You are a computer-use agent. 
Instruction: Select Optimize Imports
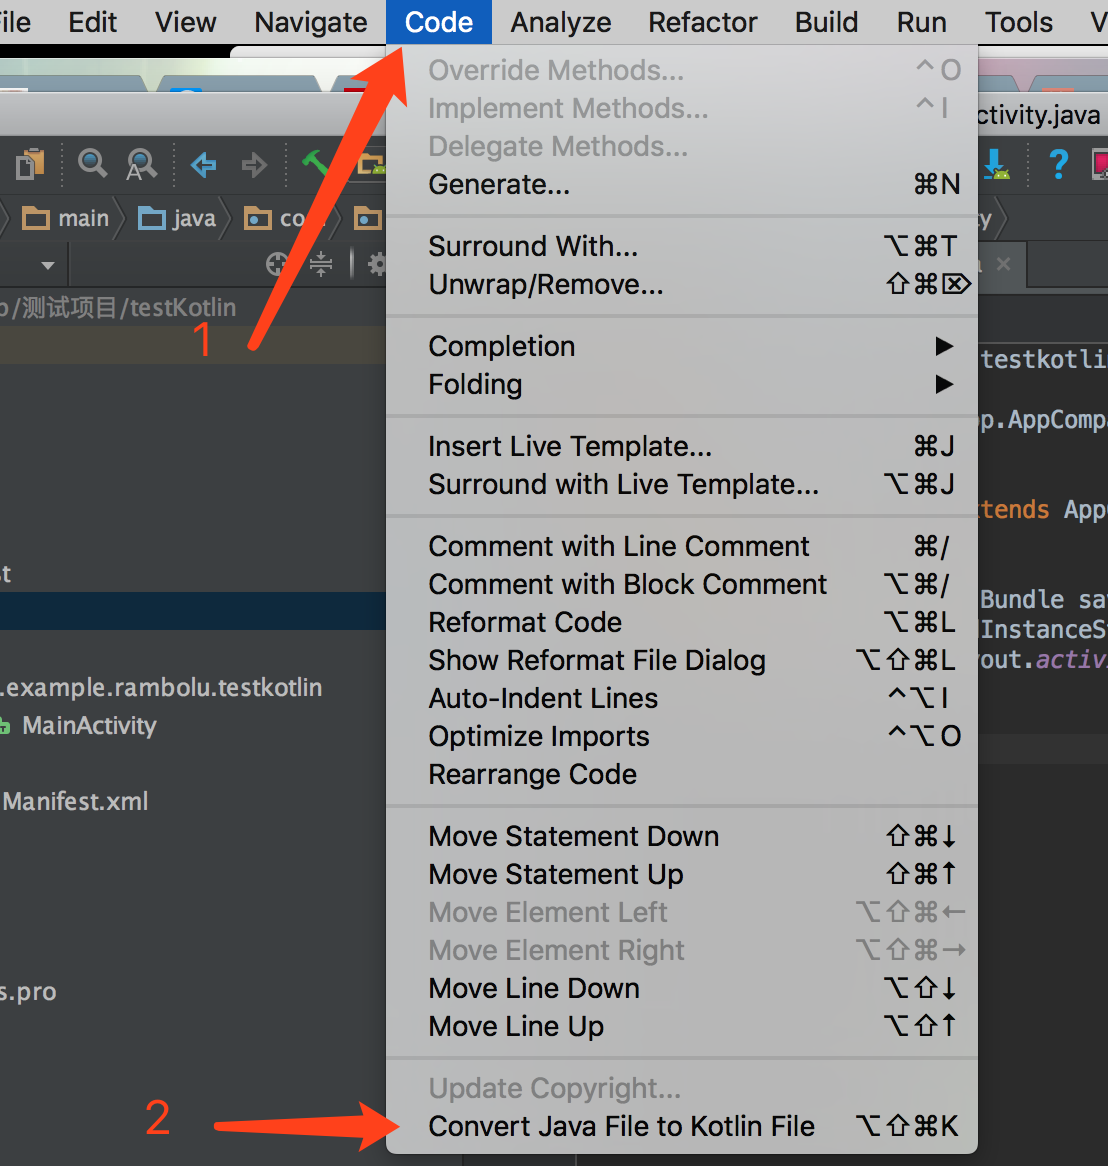coord(682,736)
